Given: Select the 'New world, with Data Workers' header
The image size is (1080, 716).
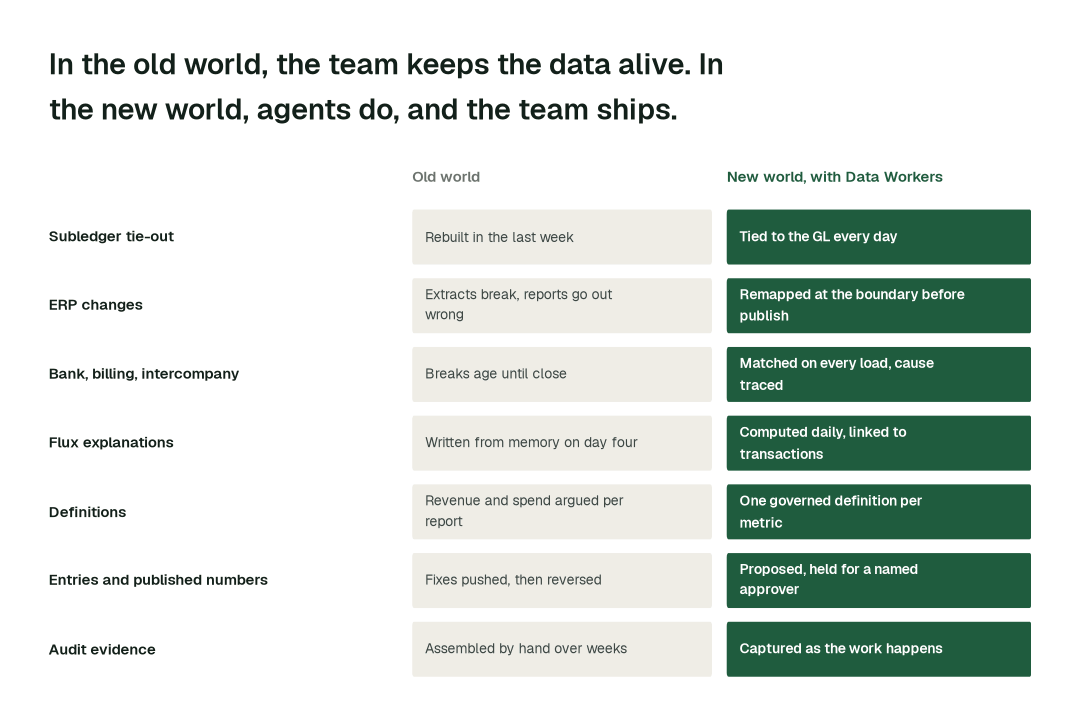Looking at the screenshot, I should coord(834,177).
